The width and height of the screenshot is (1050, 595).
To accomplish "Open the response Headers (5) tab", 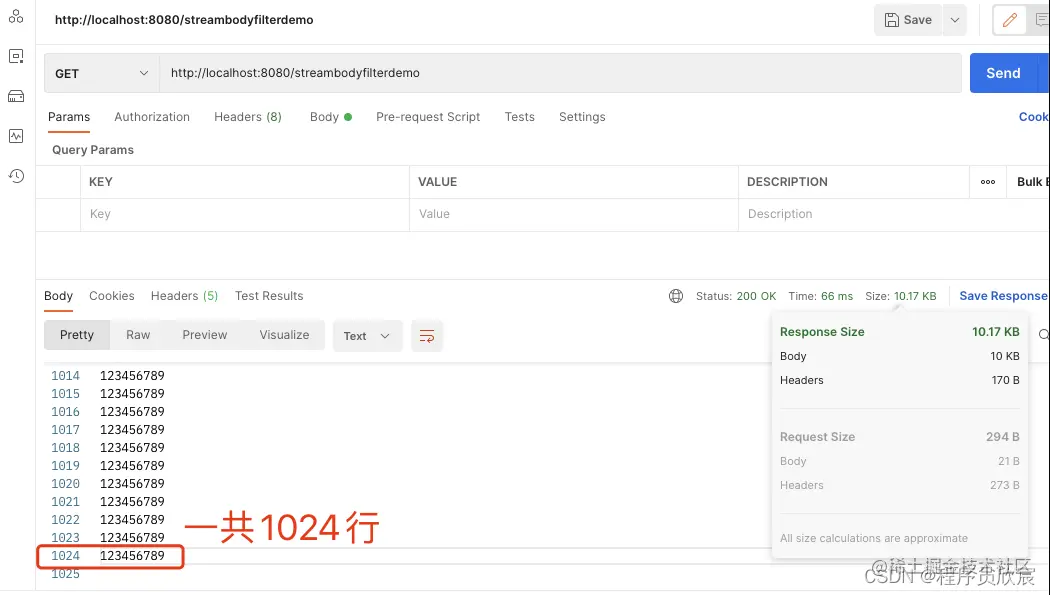I will click(x=184, y=296).
